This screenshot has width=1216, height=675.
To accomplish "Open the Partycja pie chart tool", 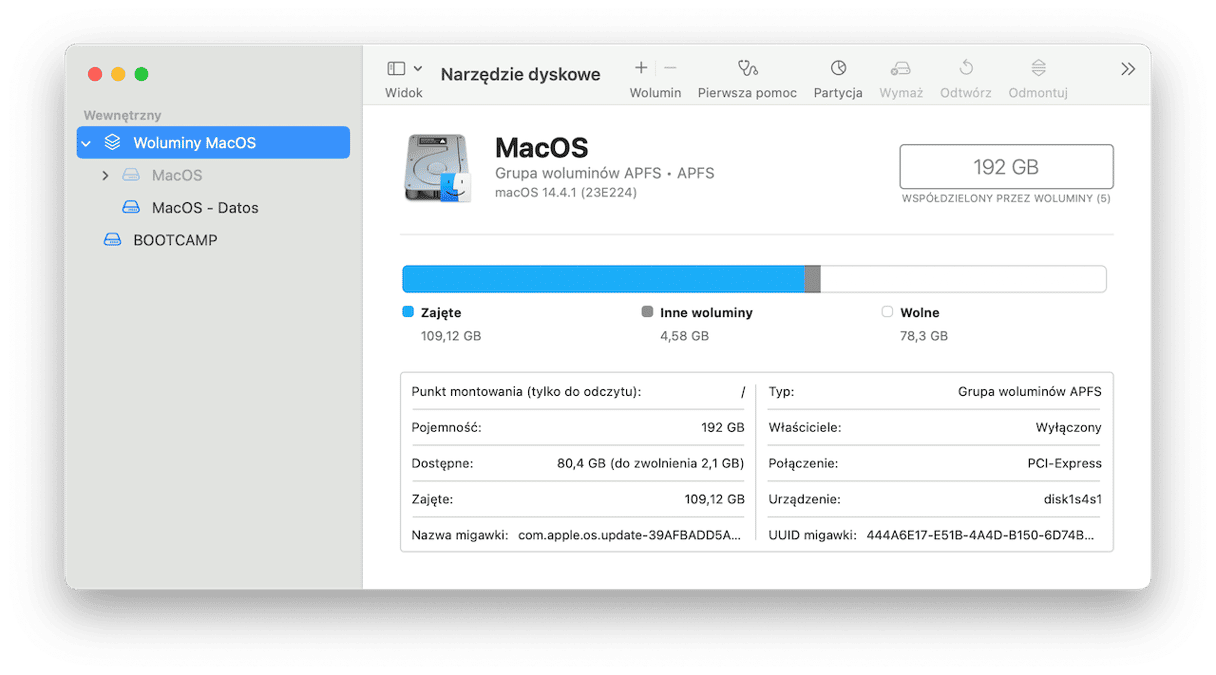I will click(838, 68).
